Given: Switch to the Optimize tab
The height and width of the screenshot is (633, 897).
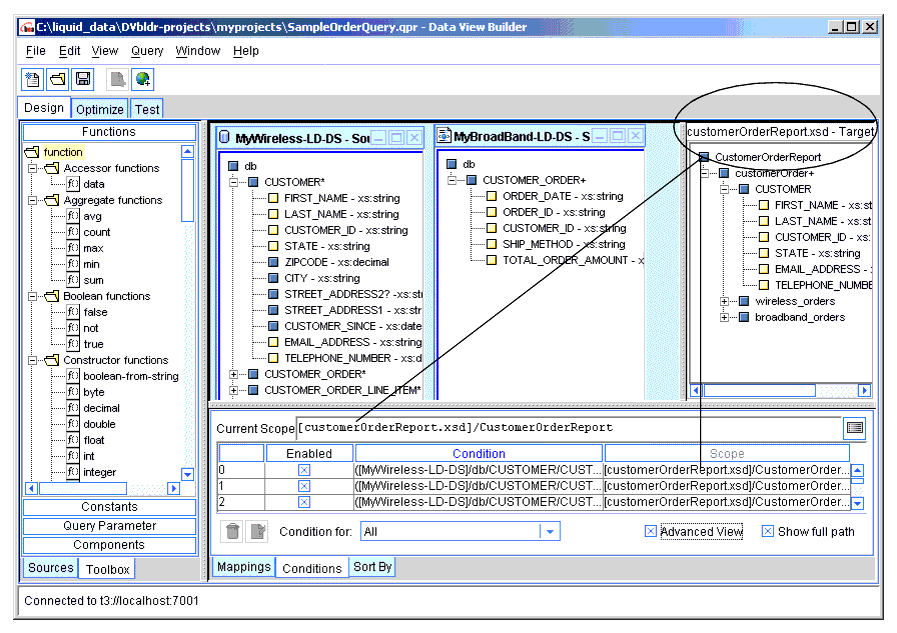Looking at the screenshot, I should (x=100, y=109).
